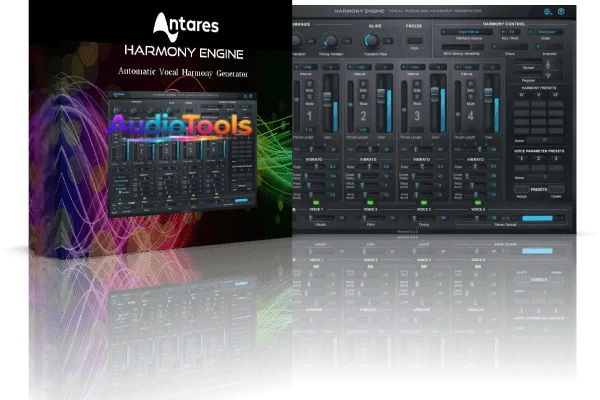Mute harmony voice 3
The image size is (600, 400).
coord(417,97)
